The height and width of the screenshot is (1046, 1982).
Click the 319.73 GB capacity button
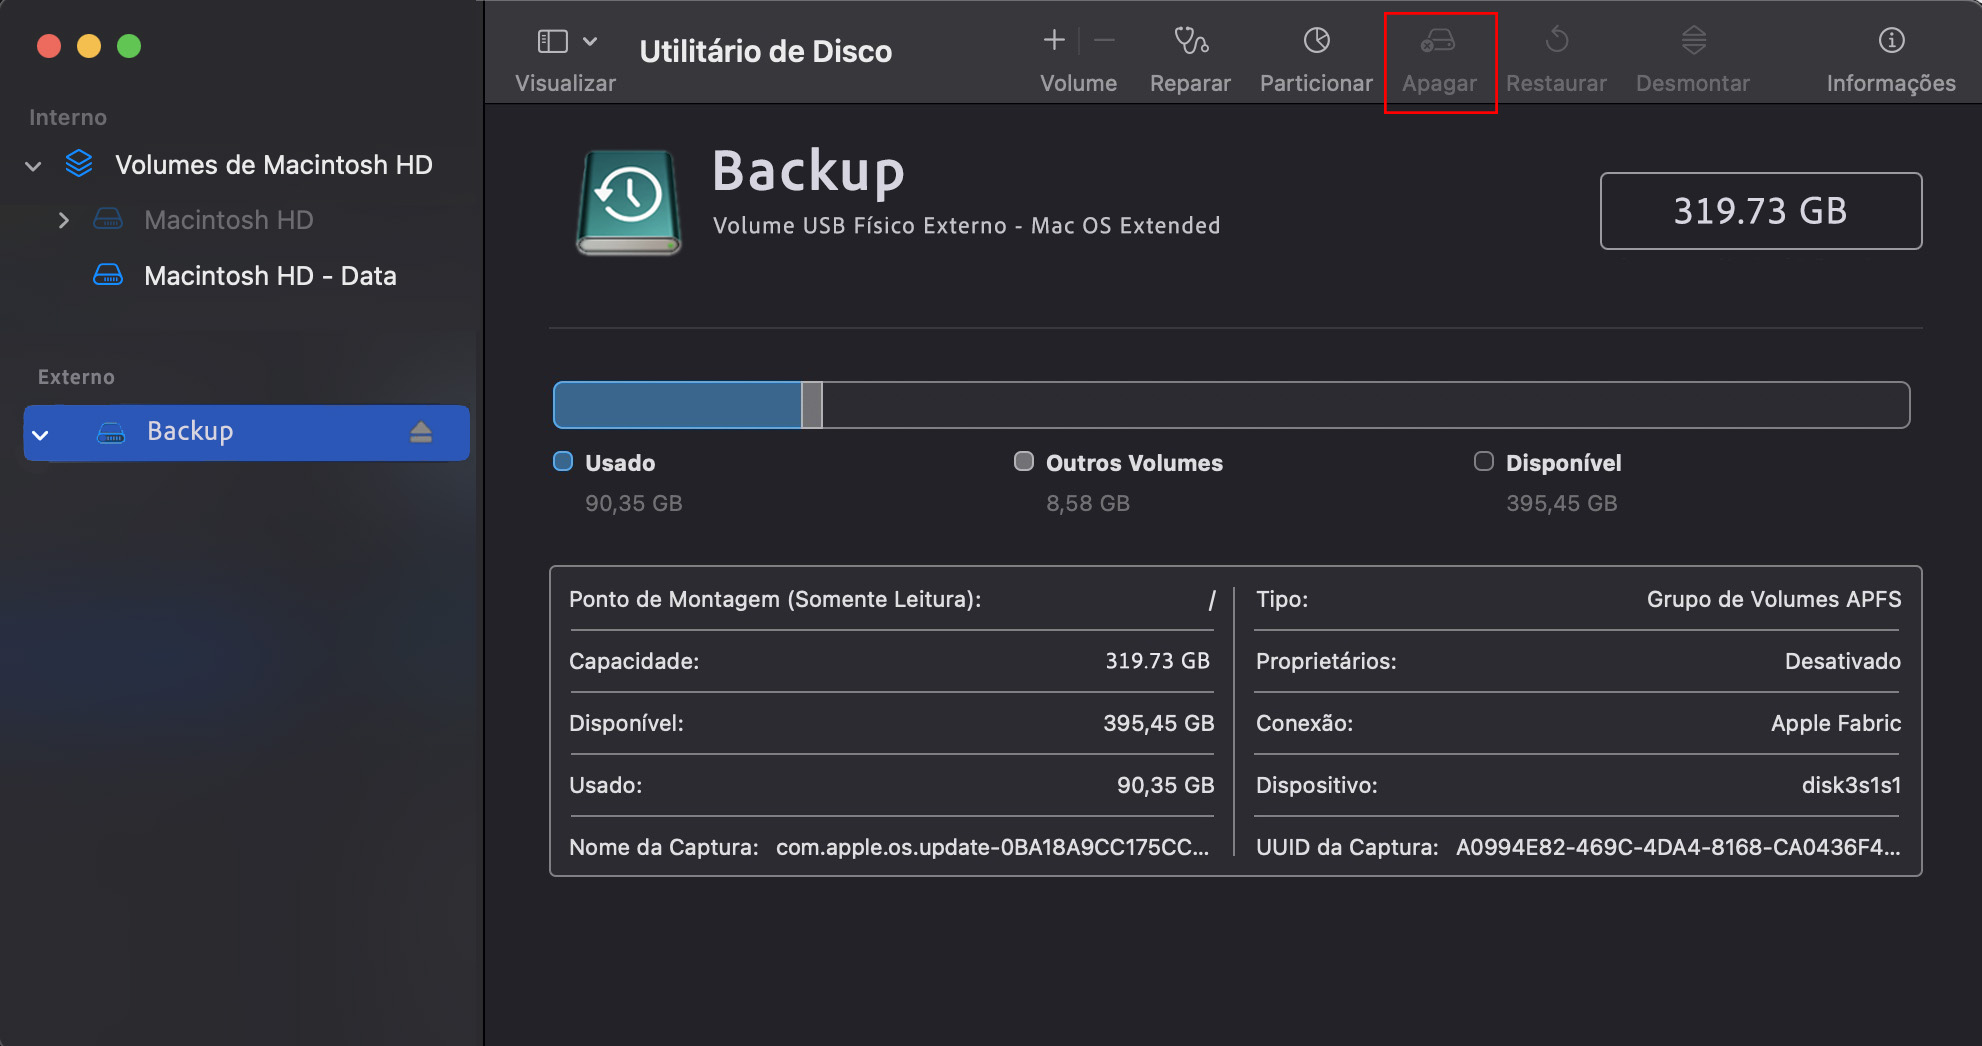(1761, 211)
